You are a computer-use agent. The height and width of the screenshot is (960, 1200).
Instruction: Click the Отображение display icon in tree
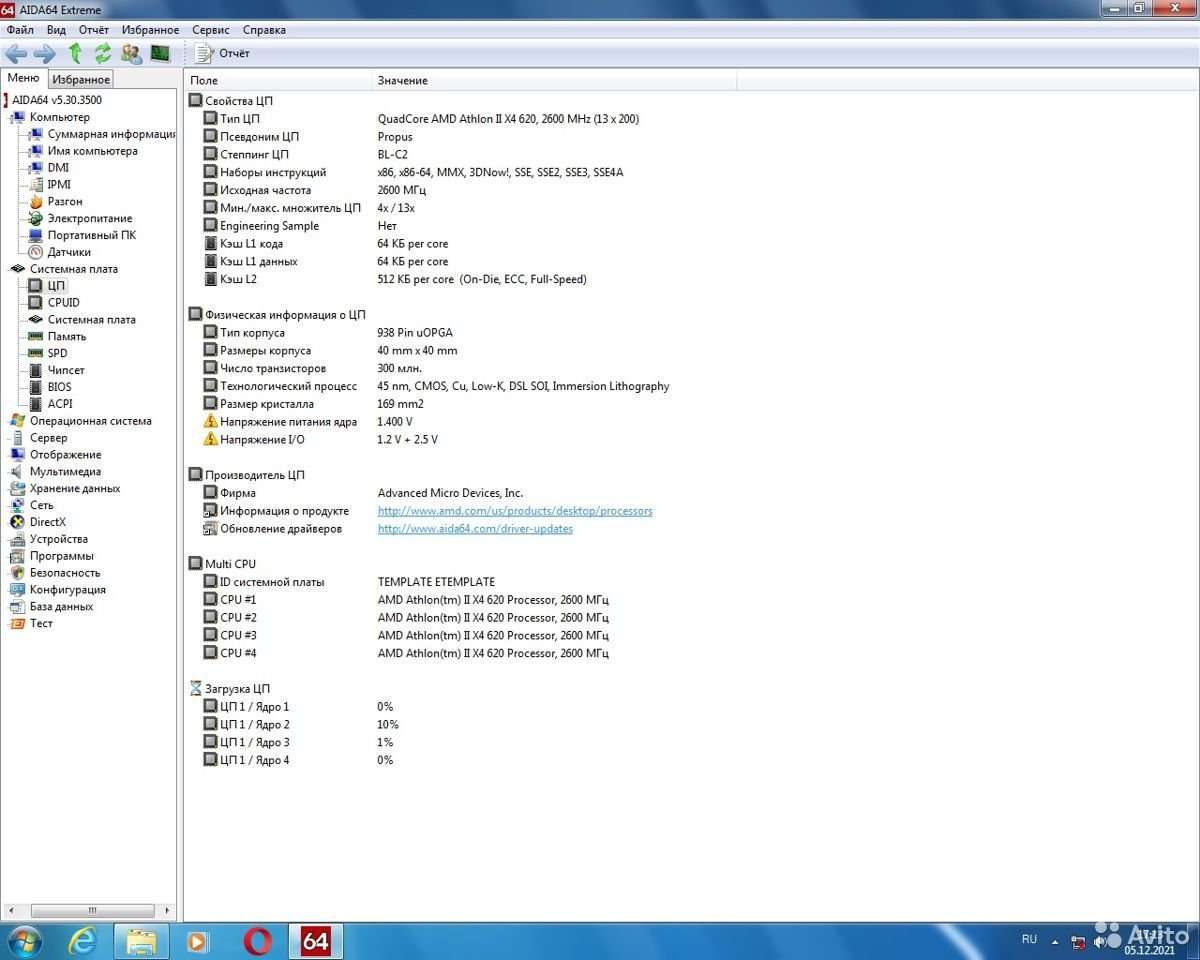point(18,455)
